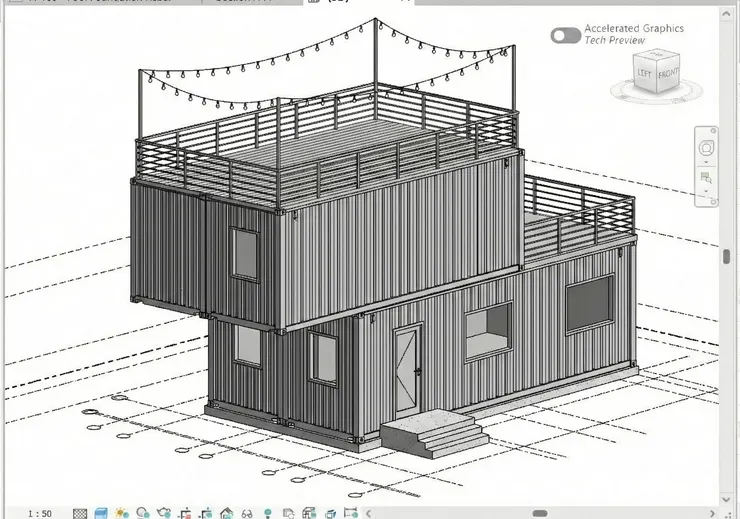Toggle Reveal Constraints icon
Image resolution: width=740 pixels, height=519 pixels.
(351, 513)
